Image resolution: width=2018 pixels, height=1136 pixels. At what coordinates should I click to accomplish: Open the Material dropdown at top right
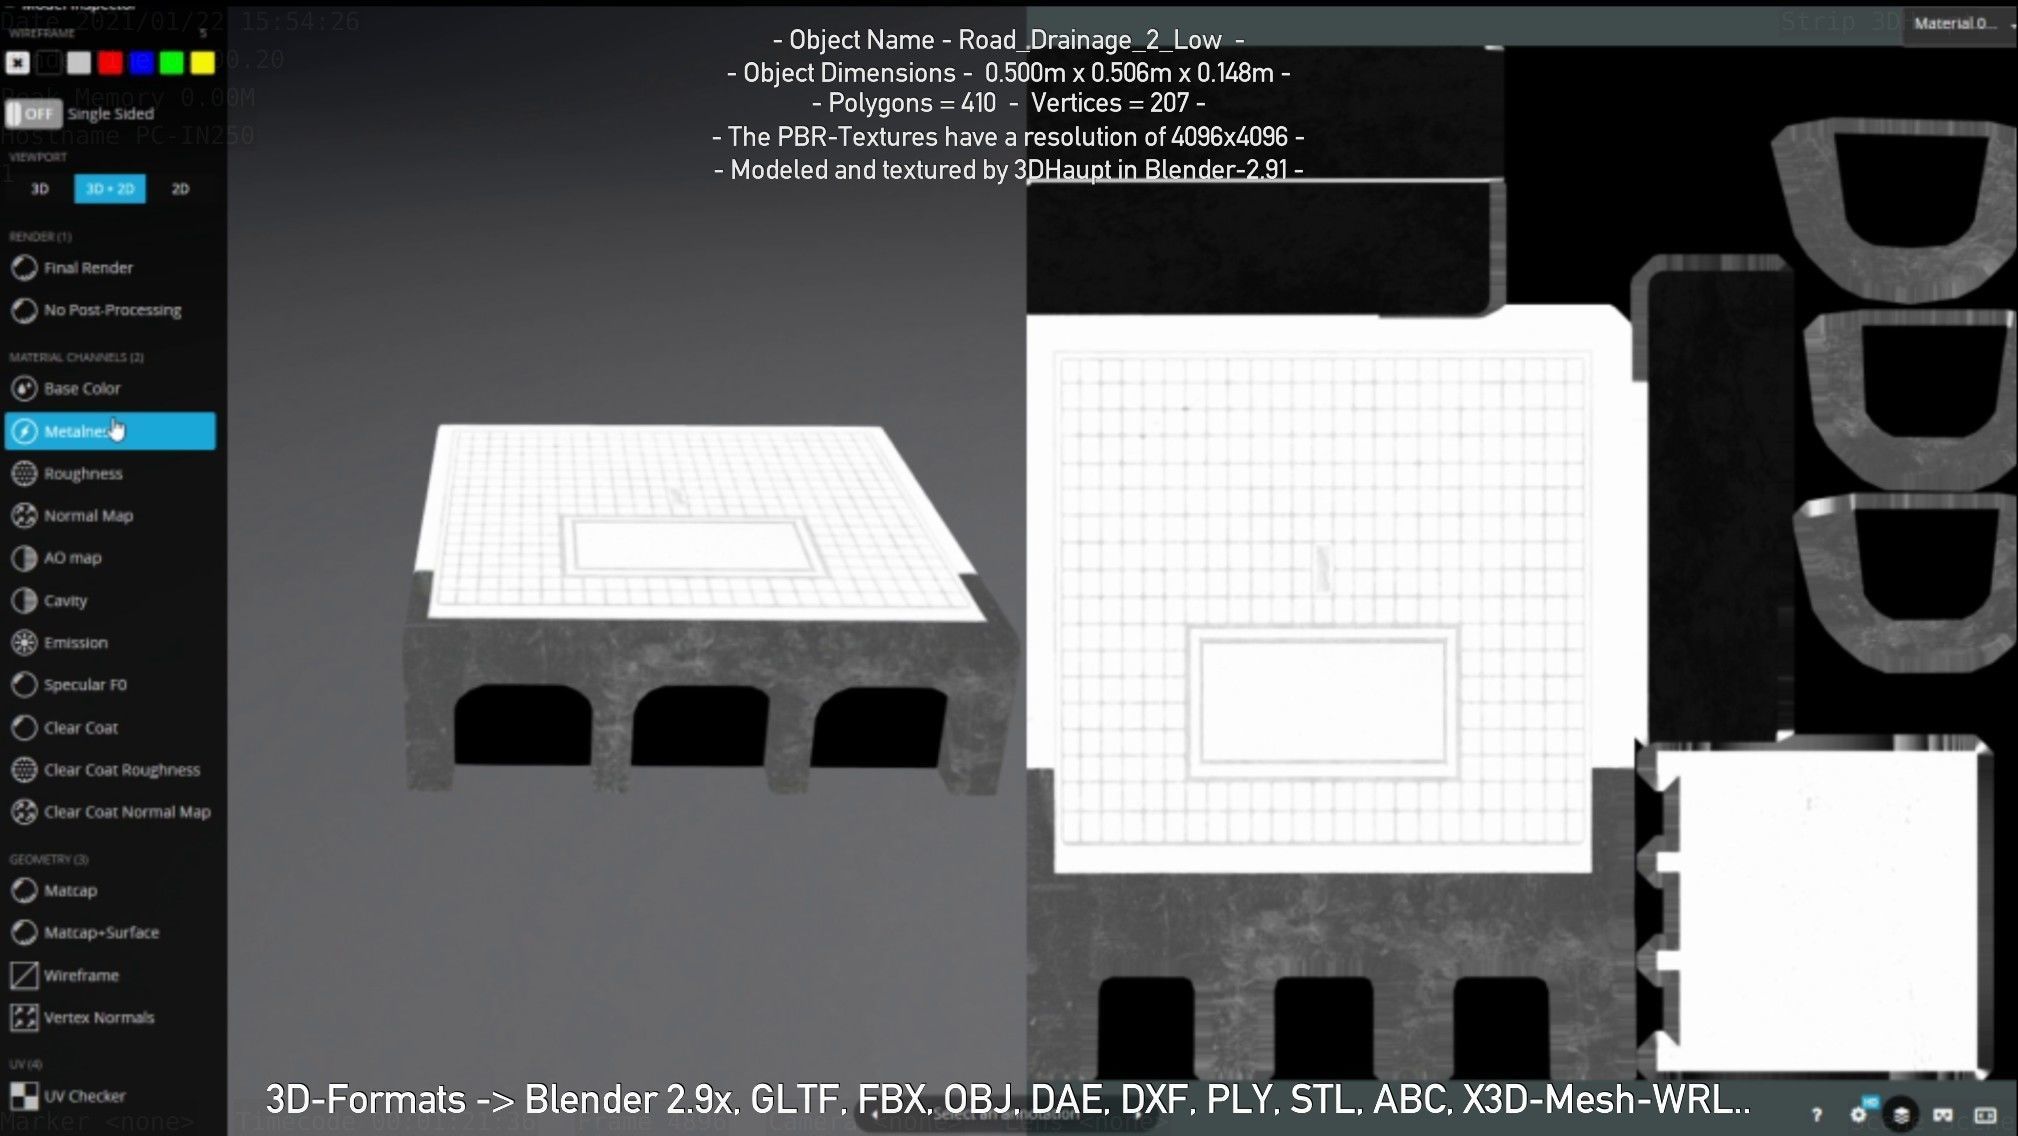coord(1961,23)
